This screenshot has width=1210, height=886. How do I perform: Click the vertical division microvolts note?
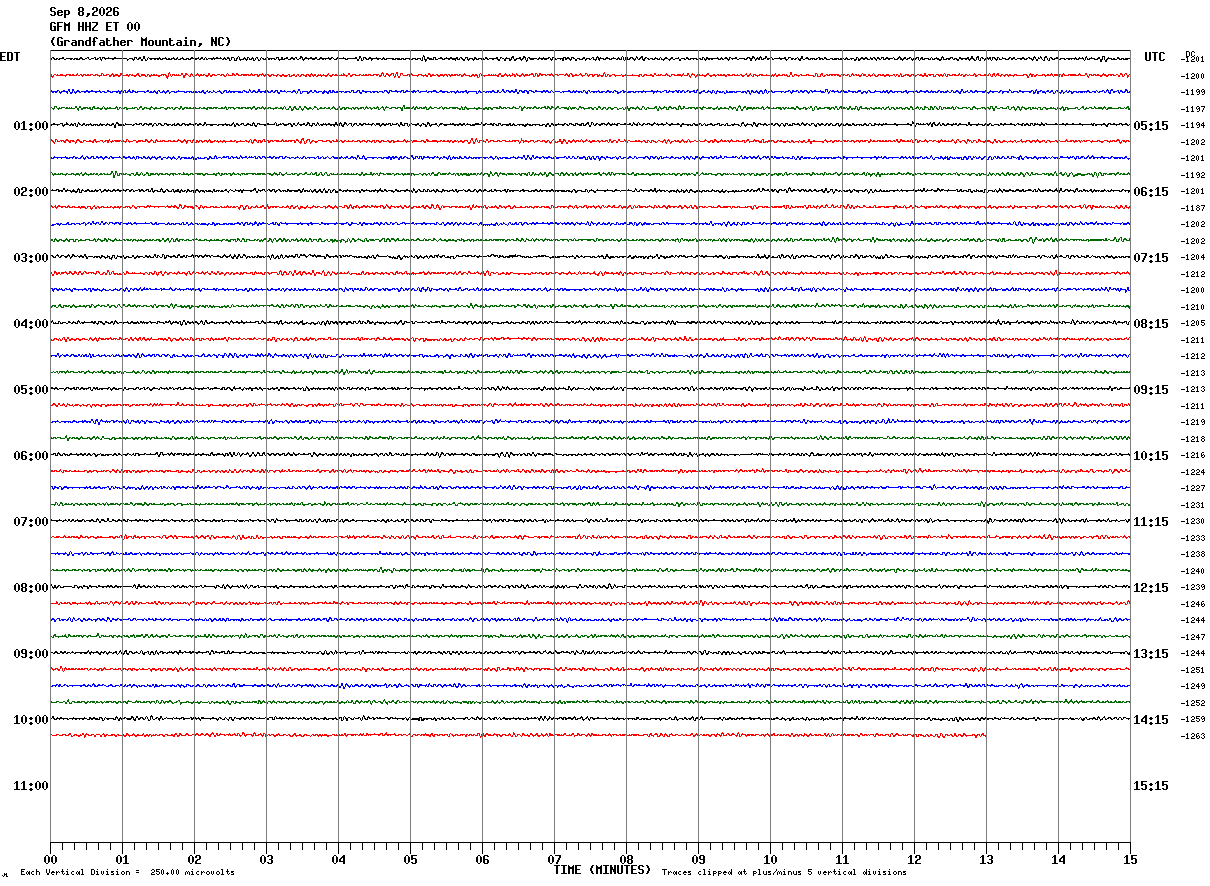(x=127, y=873)
